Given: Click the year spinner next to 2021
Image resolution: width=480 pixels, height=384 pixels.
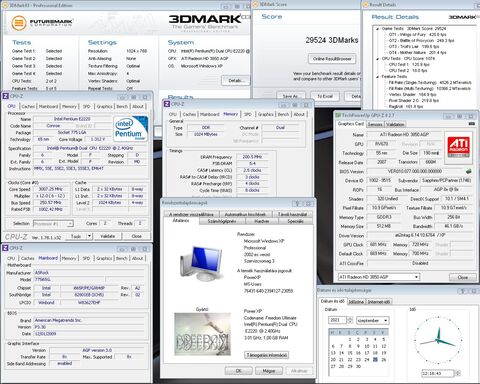Looking at the screenshot, I should pyautogui.click(x=350, y=320).
